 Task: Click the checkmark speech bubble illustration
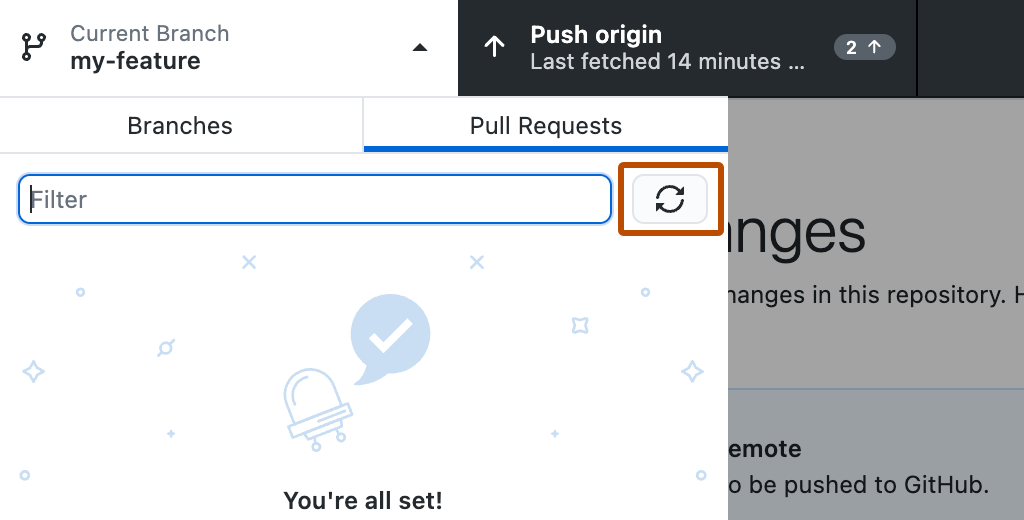point(390,338)
